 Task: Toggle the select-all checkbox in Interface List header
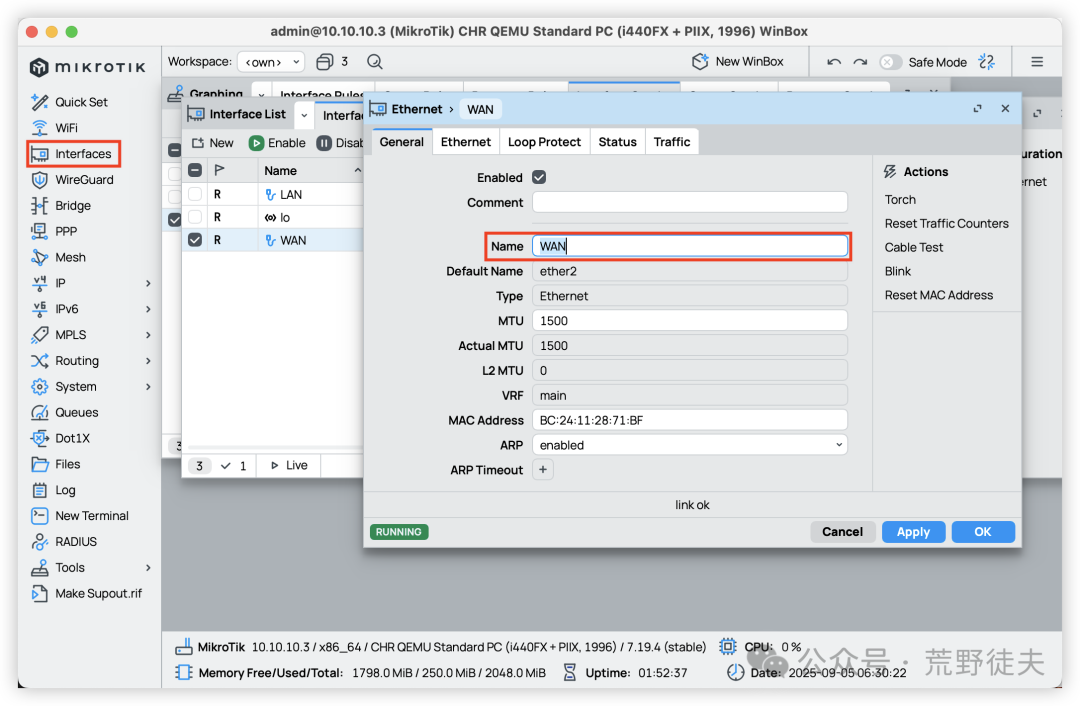tap(195, 170)
